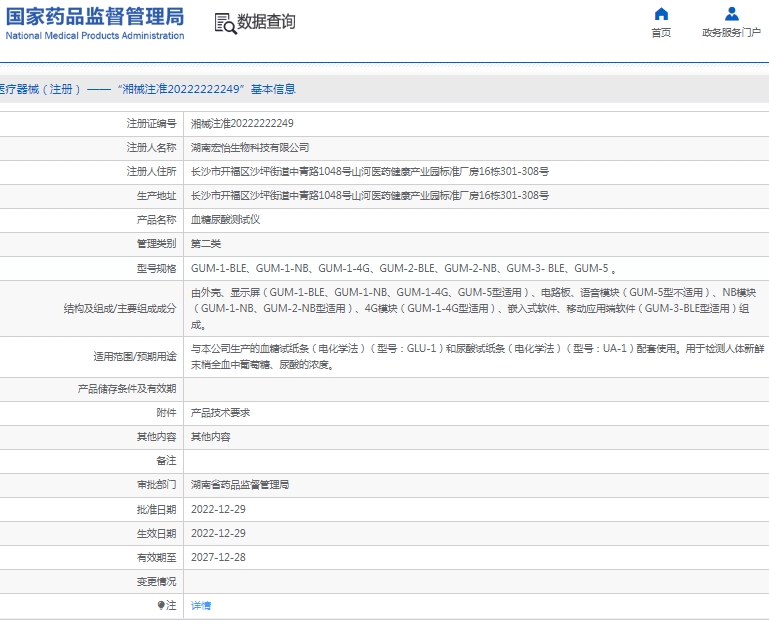
Task: Click the 批准日期 value 2022-12-29
Action: click(218, 509)
